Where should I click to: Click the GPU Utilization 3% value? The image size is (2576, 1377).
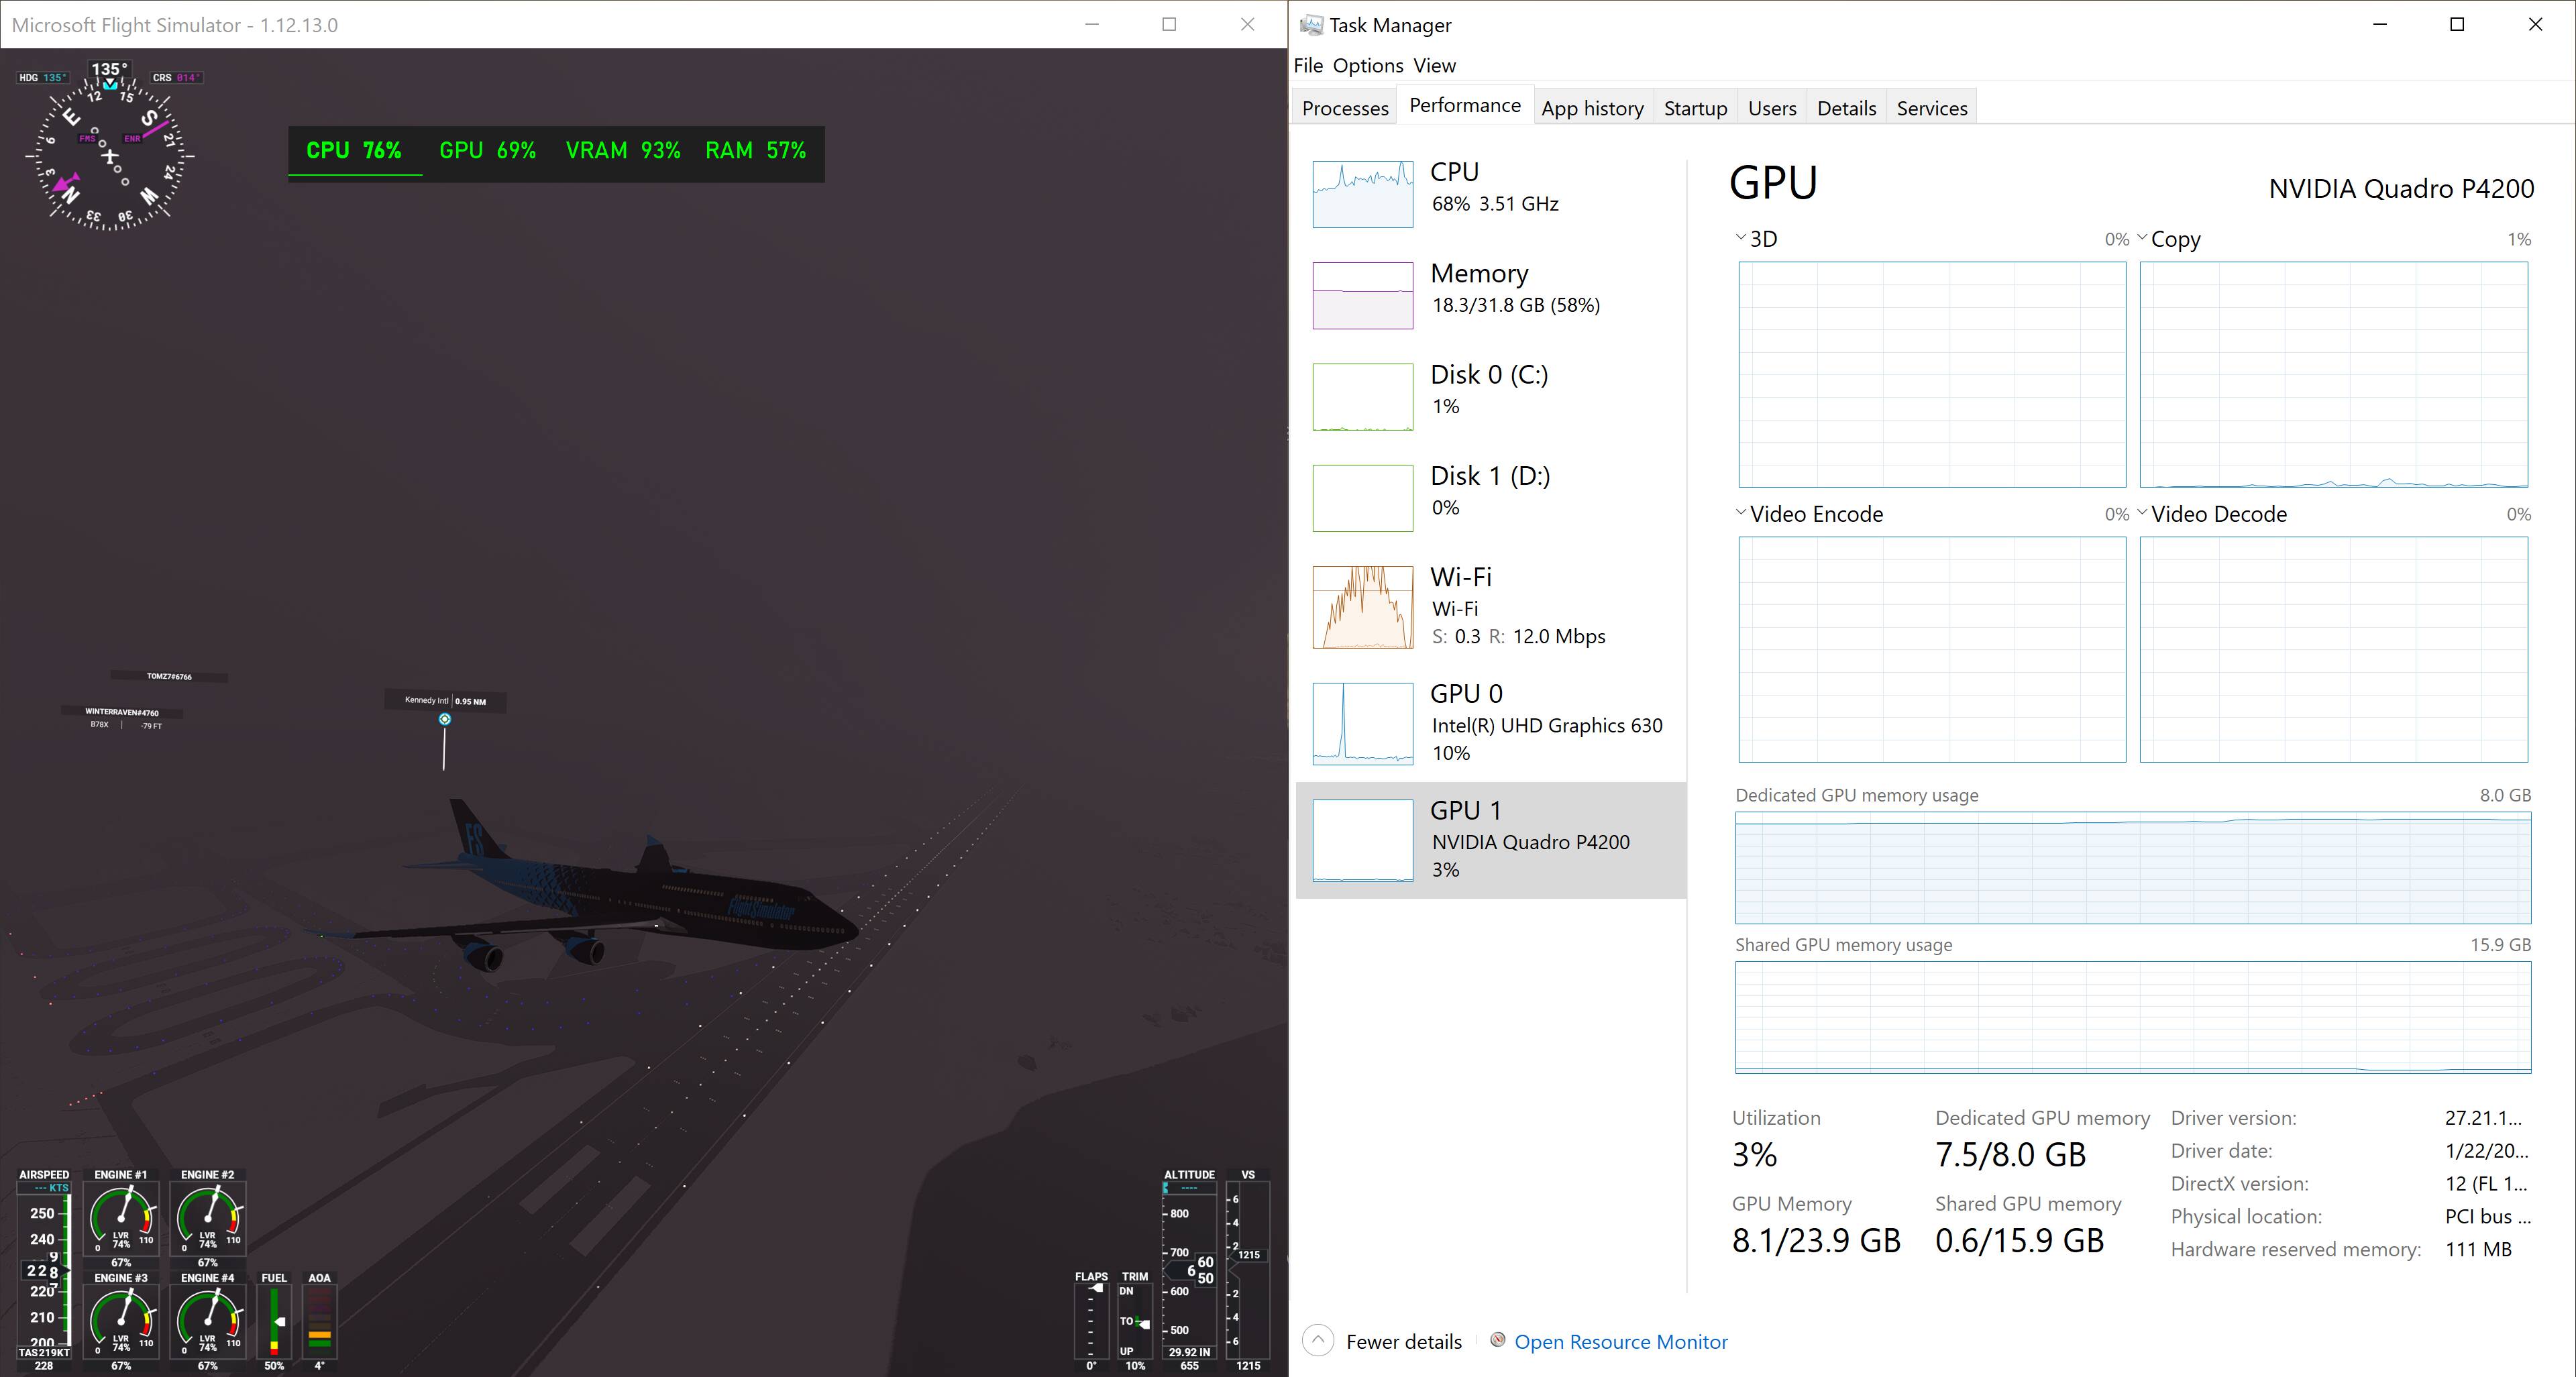pos(1755,1155)
